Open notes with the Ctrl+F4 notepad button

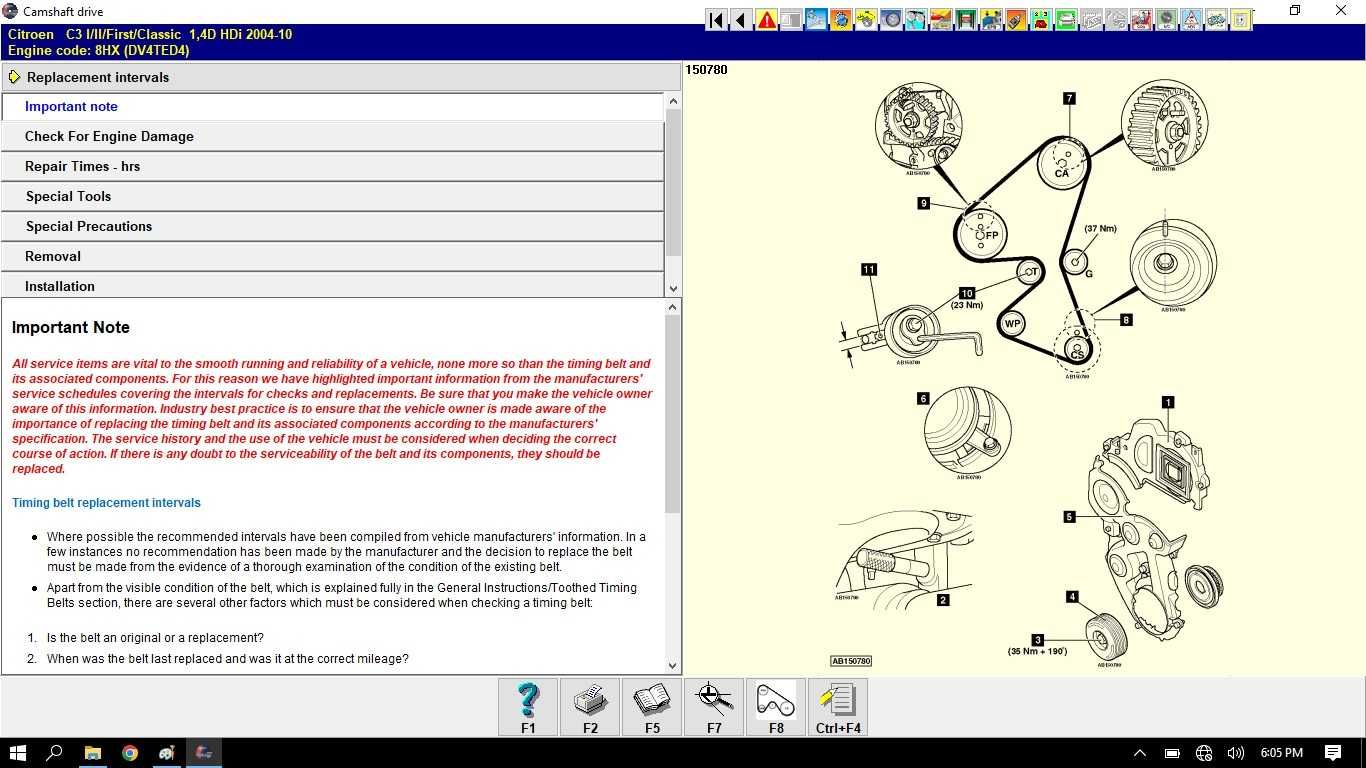click(x=838, y=707)
